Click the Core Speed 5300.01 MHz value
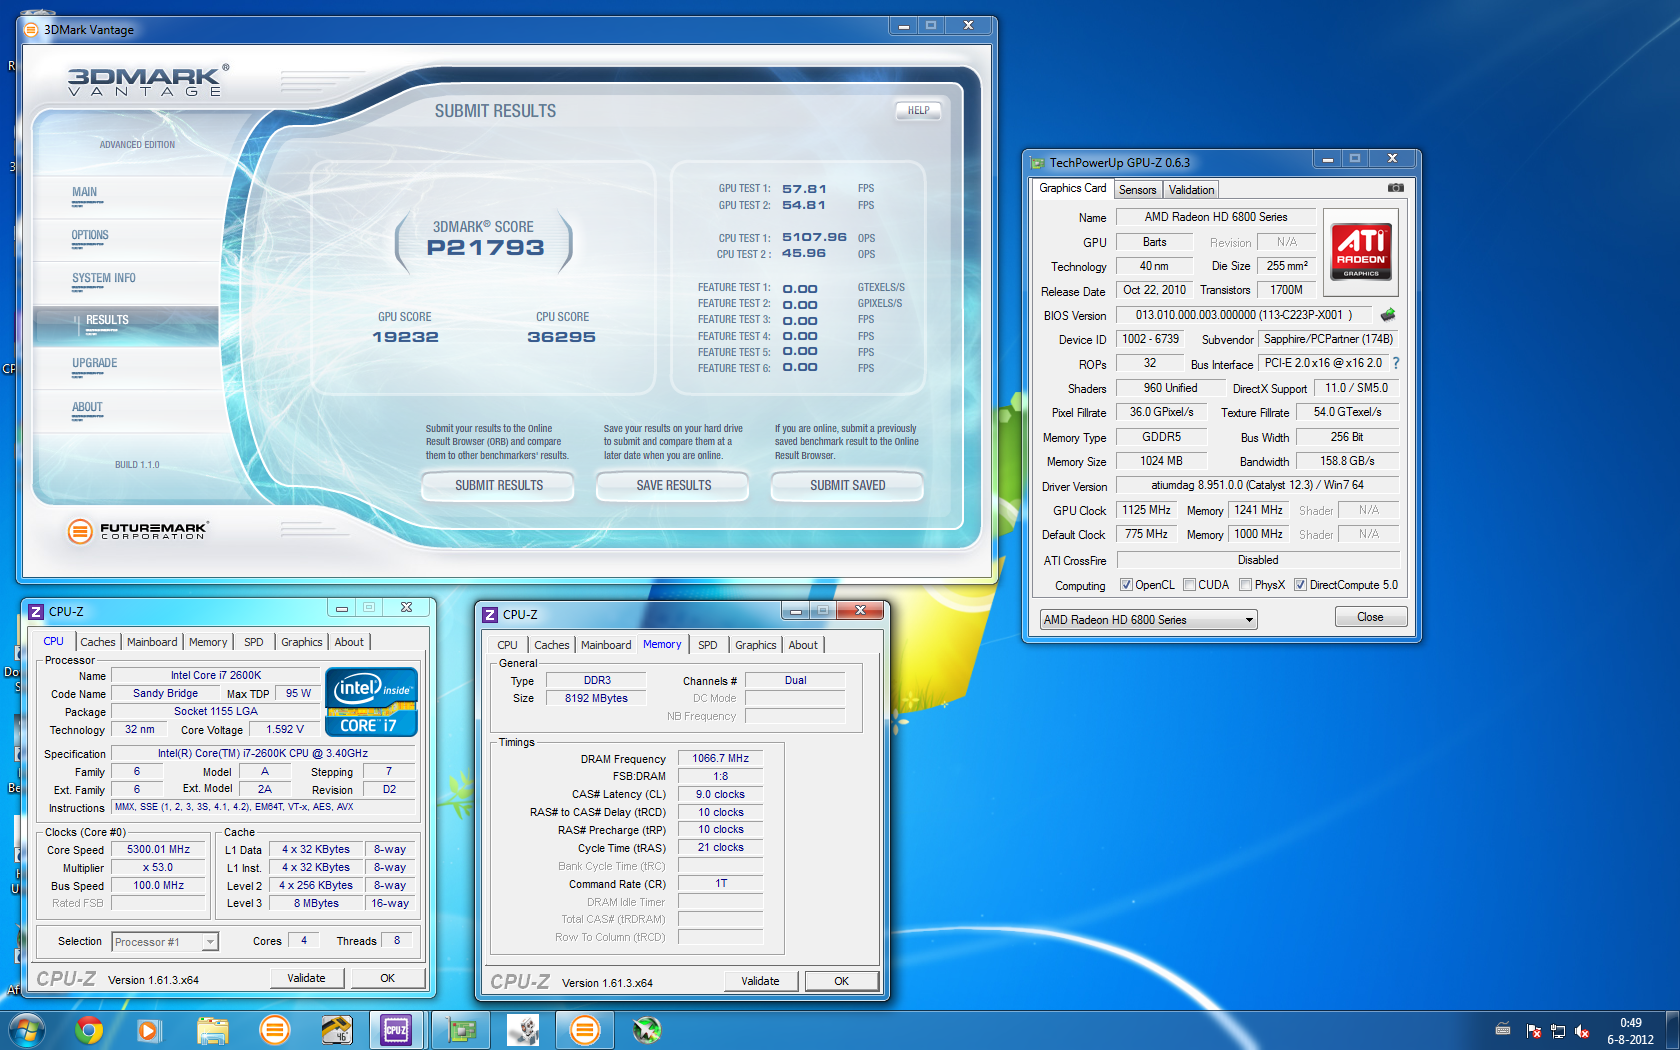This screenshot has width=1680, height=1050. click(158, 849)
